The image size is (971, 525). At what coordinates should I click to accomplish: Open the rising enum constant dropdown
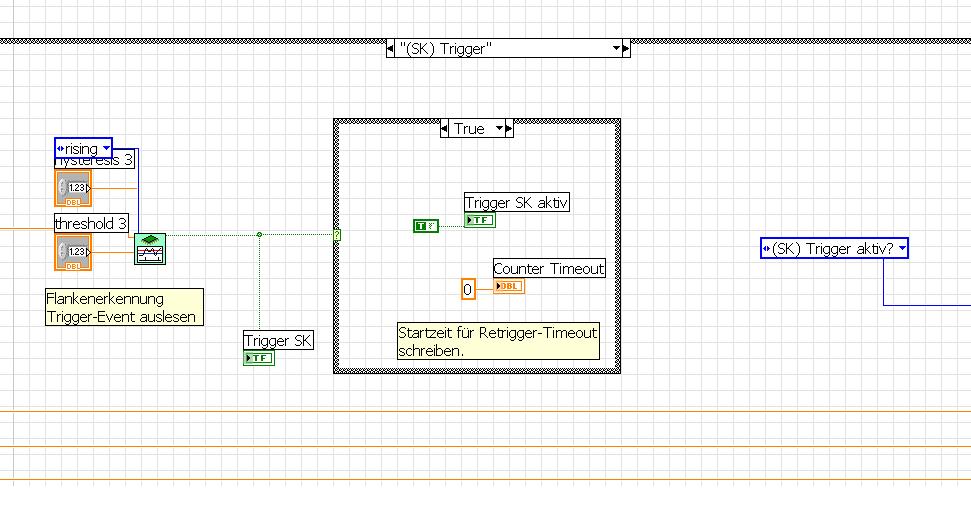[x=107, y=148]
